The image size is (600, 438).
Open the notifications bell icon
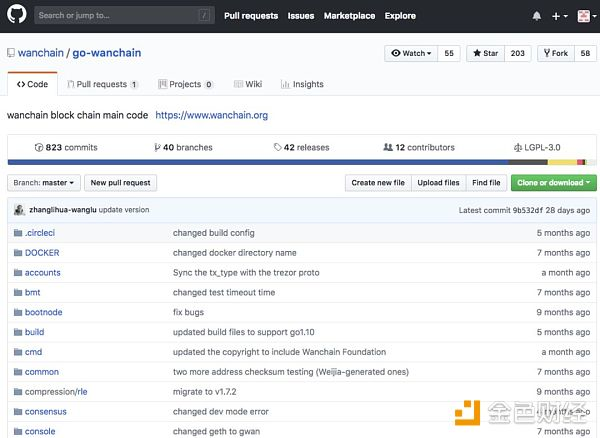[x=537, y=16]
